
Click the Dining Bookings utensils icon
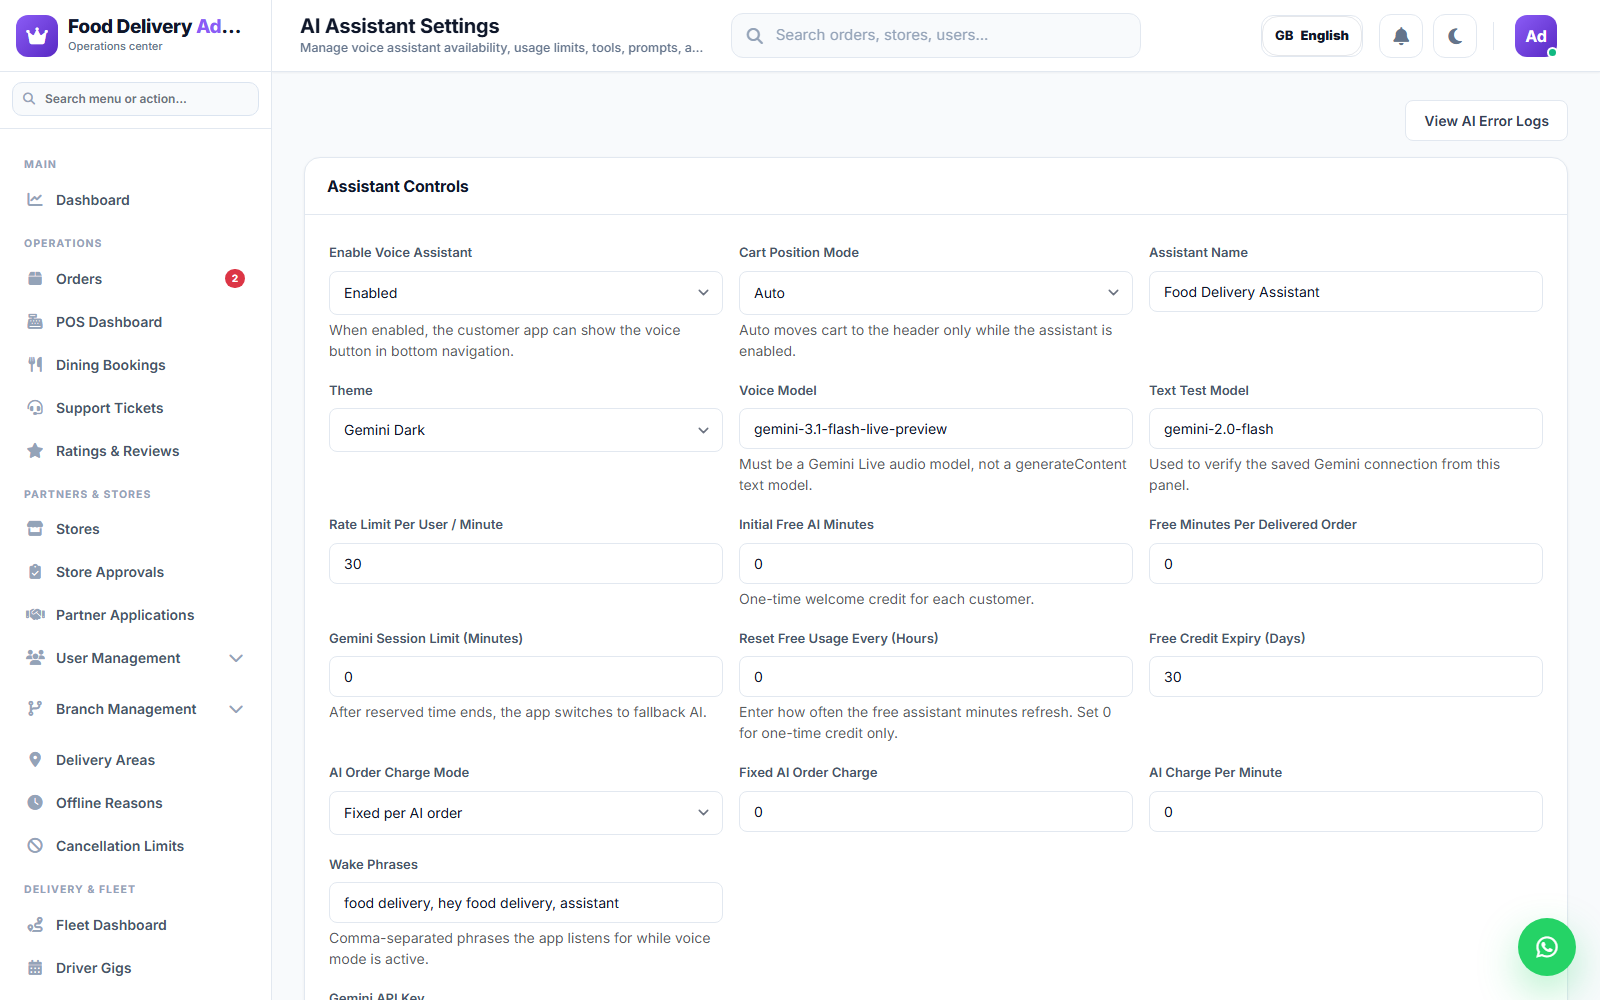click(35, 365)
